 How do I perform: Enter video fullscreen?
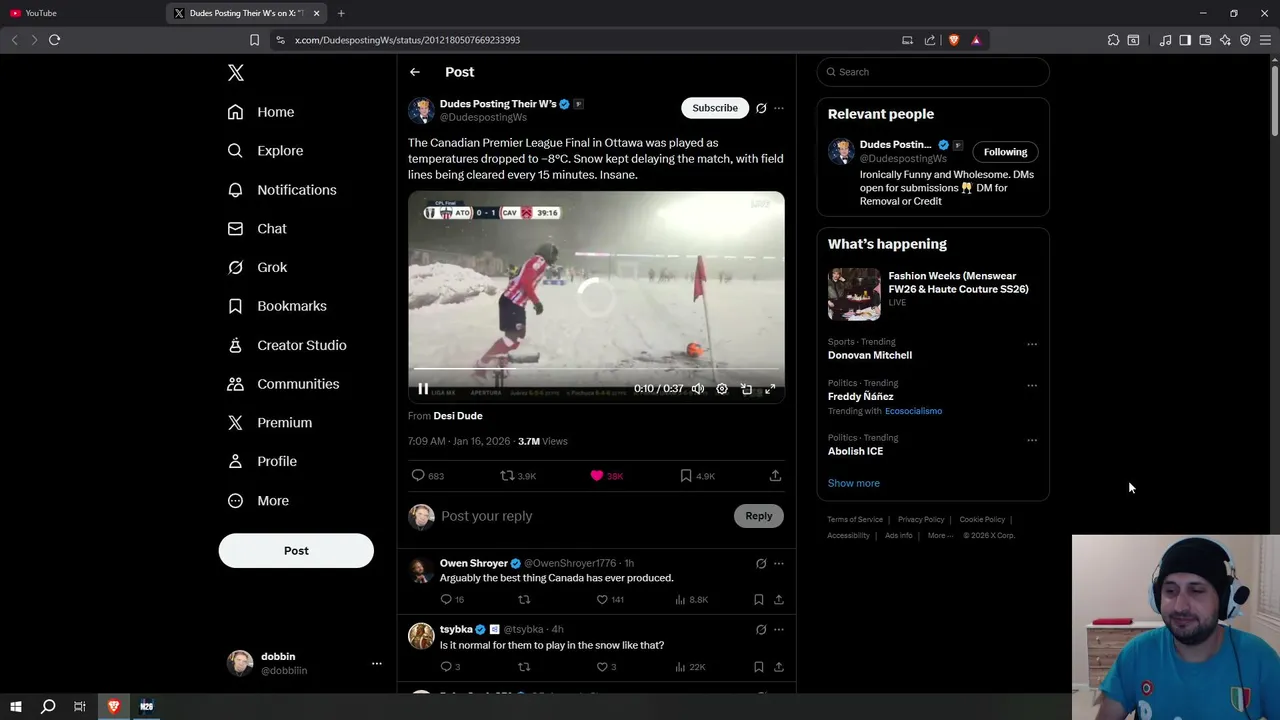pyautogui.click(x=770, y=389)
